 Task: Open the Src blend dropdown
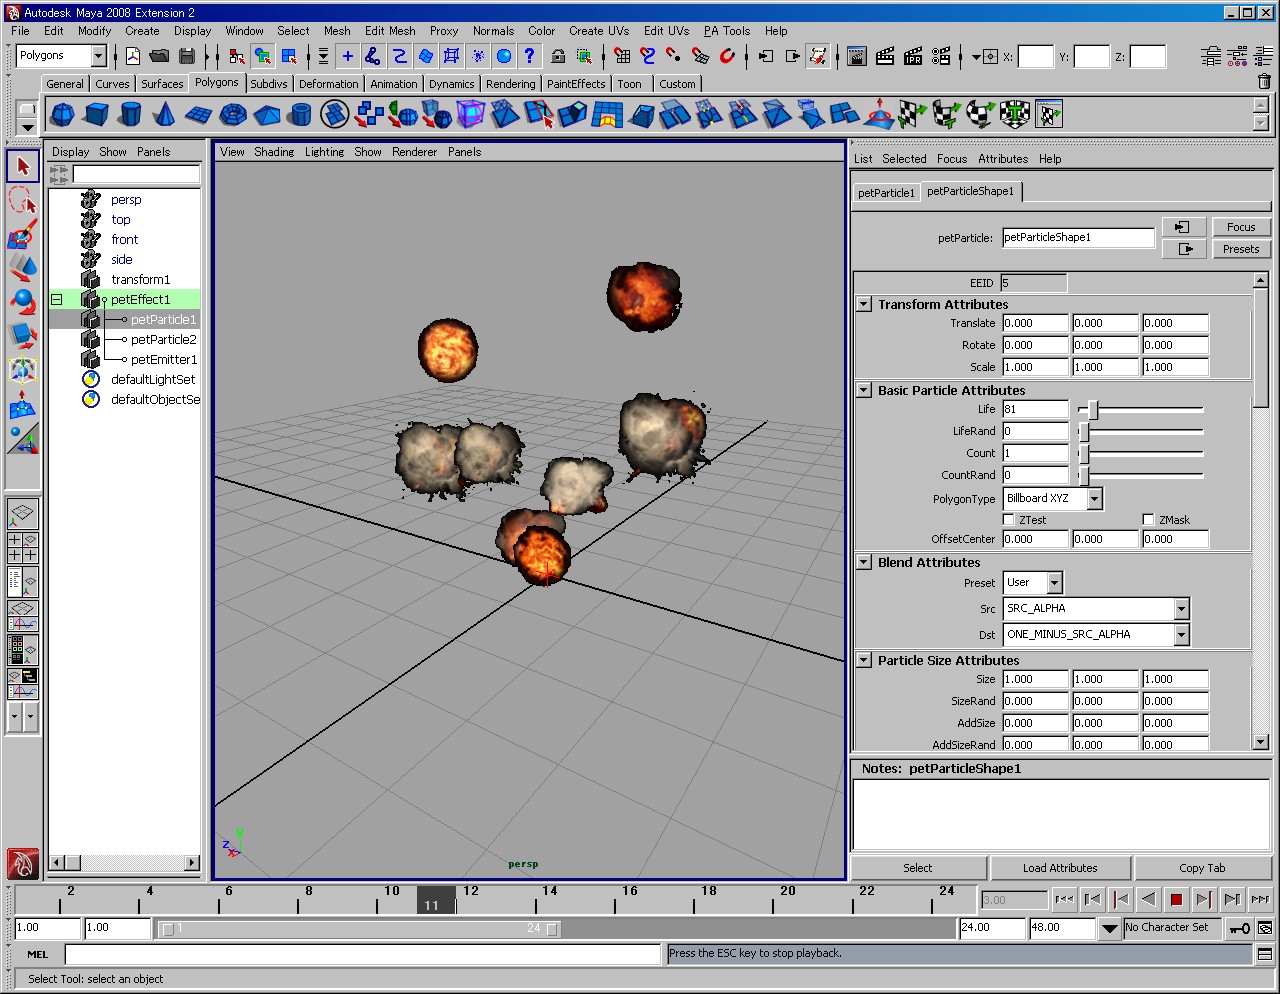coord(1181,608)
